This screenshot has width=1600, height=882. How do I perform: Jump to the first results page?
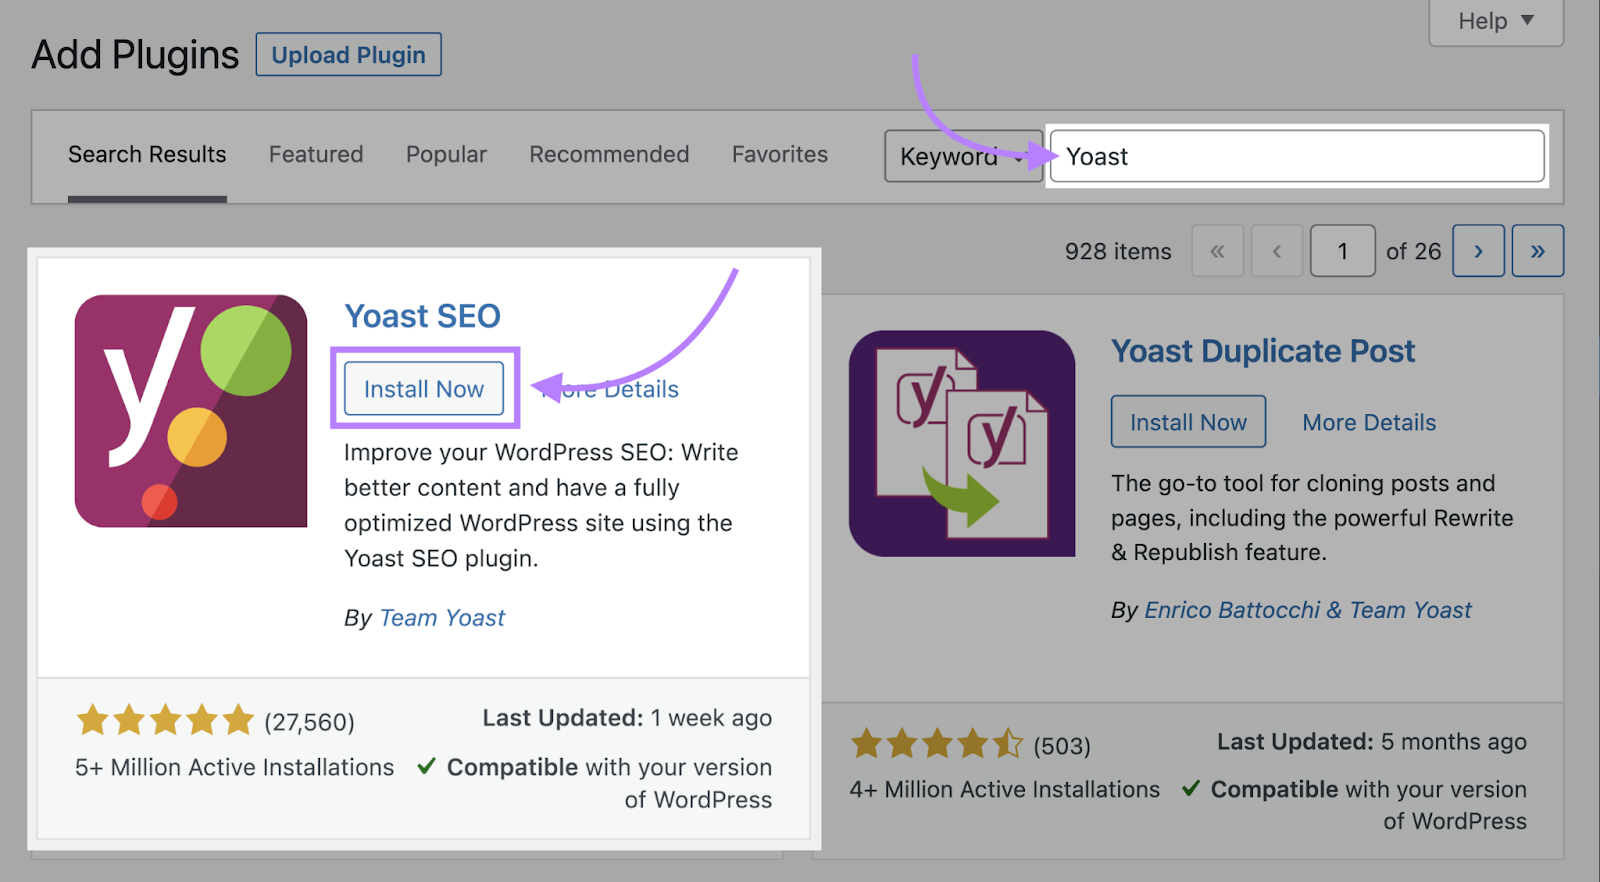pyautogui.click(x=1217, y=251)
